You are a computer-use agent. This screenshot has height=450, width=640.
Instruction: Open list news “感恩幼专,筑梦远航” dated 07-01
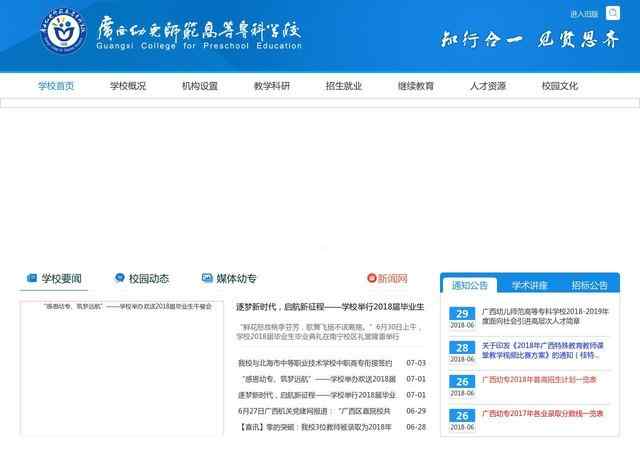(x=318, y=379)
